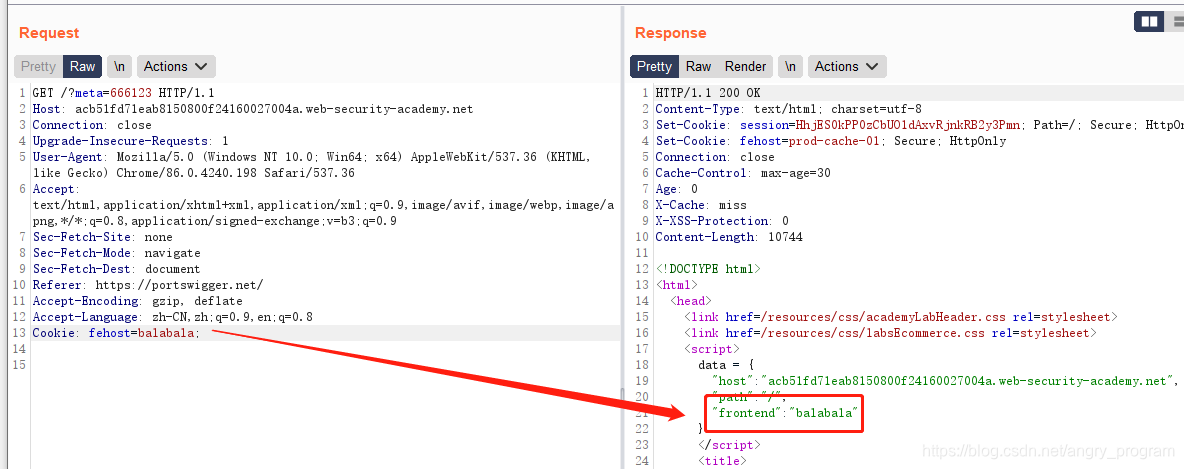Click the <head> tag on line 14
1184x469 pixels.
690,301
